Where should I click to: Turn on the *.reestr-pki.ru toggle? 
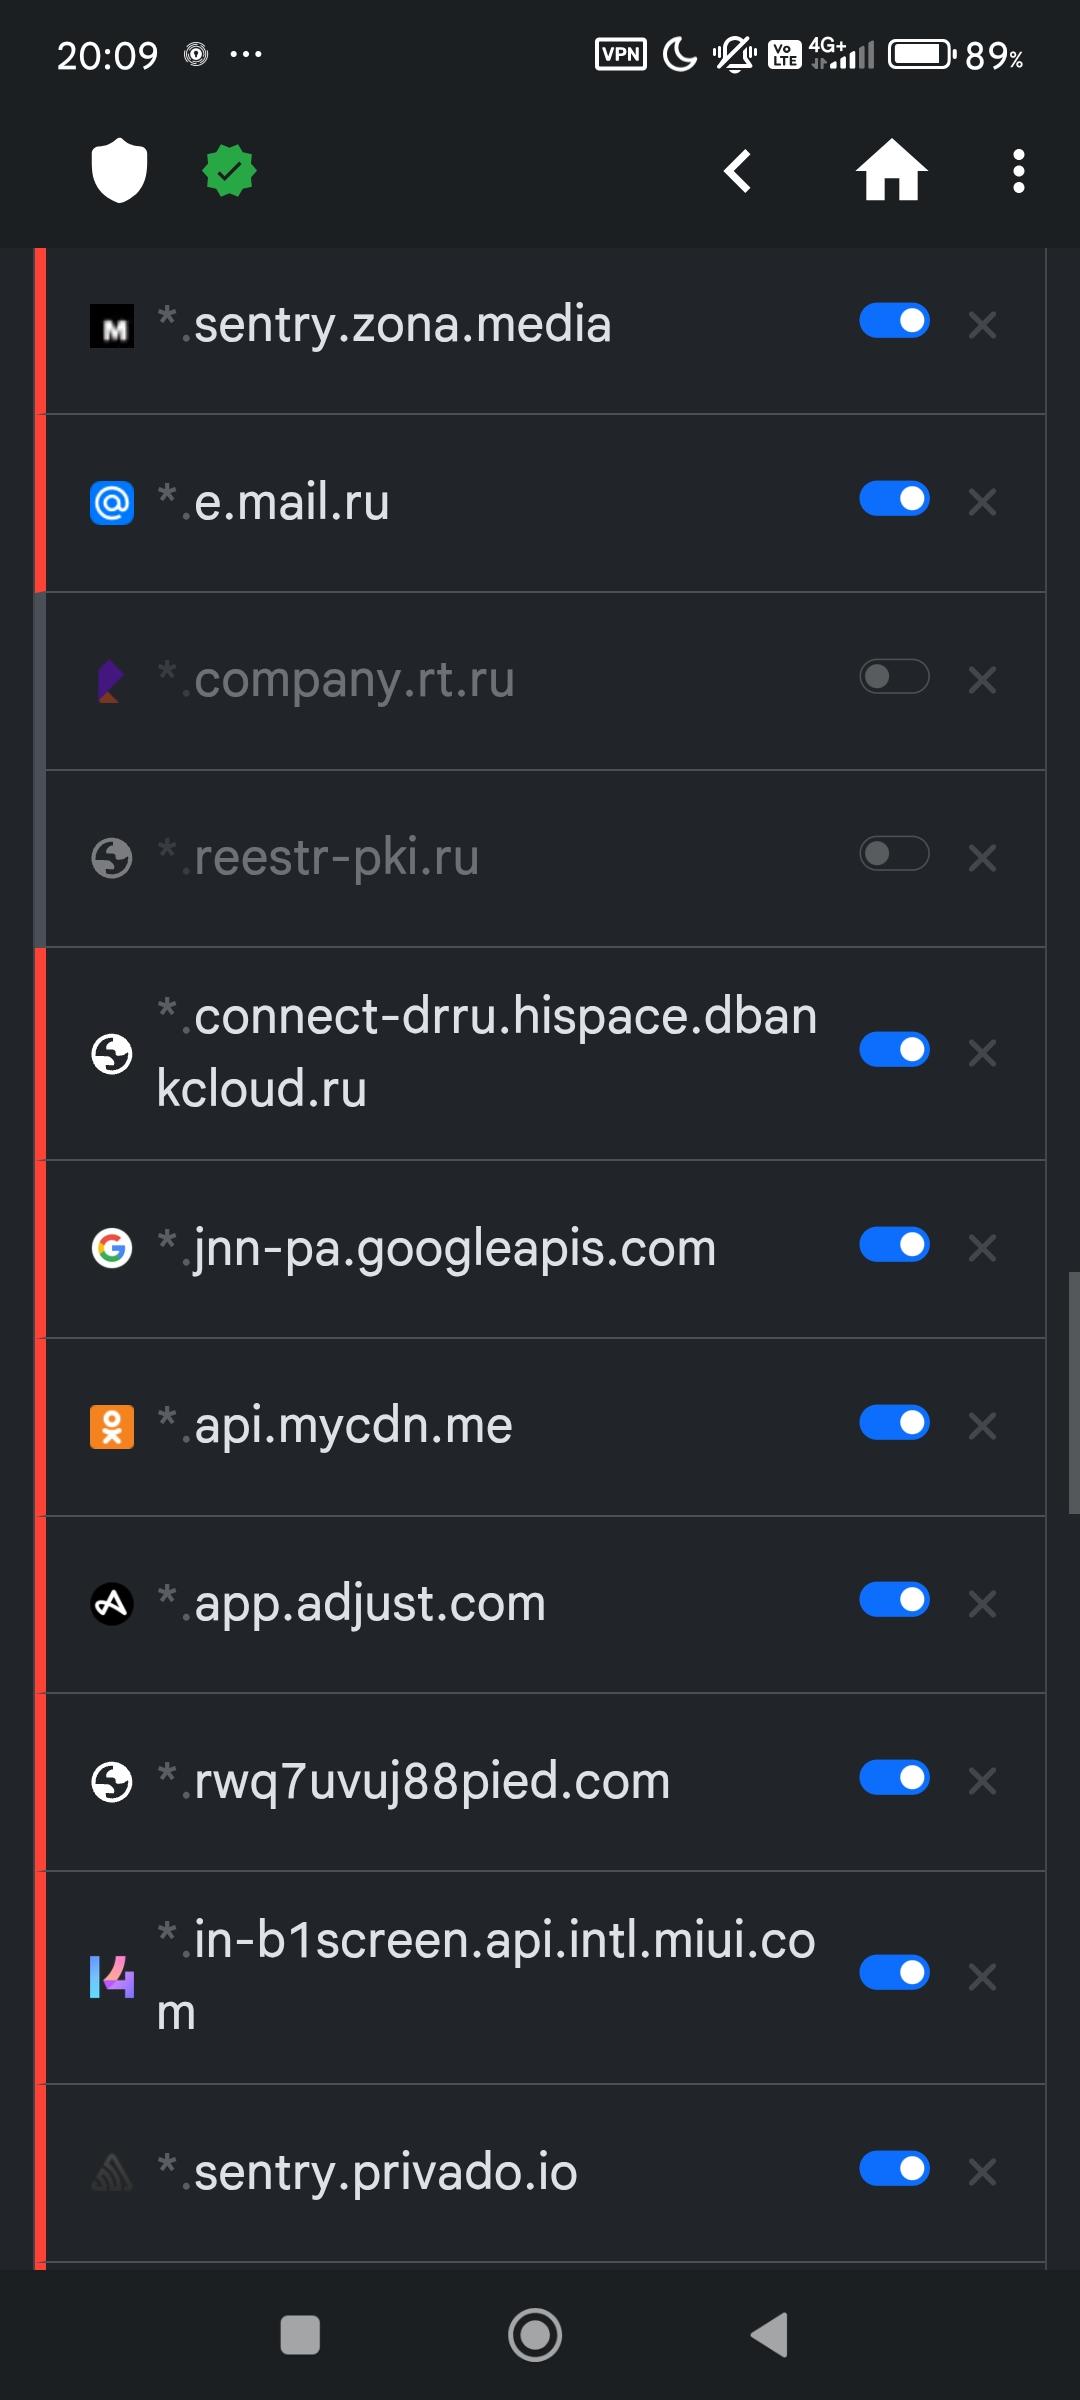click(894, 854)
